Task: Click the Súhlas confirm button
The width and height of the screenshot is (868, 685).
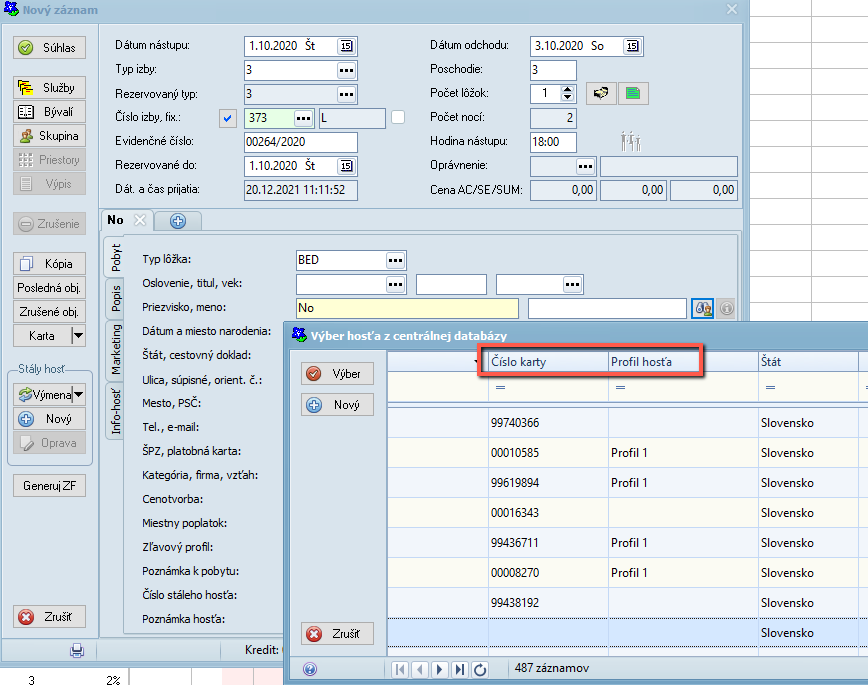Action: [x=50, y=47]
